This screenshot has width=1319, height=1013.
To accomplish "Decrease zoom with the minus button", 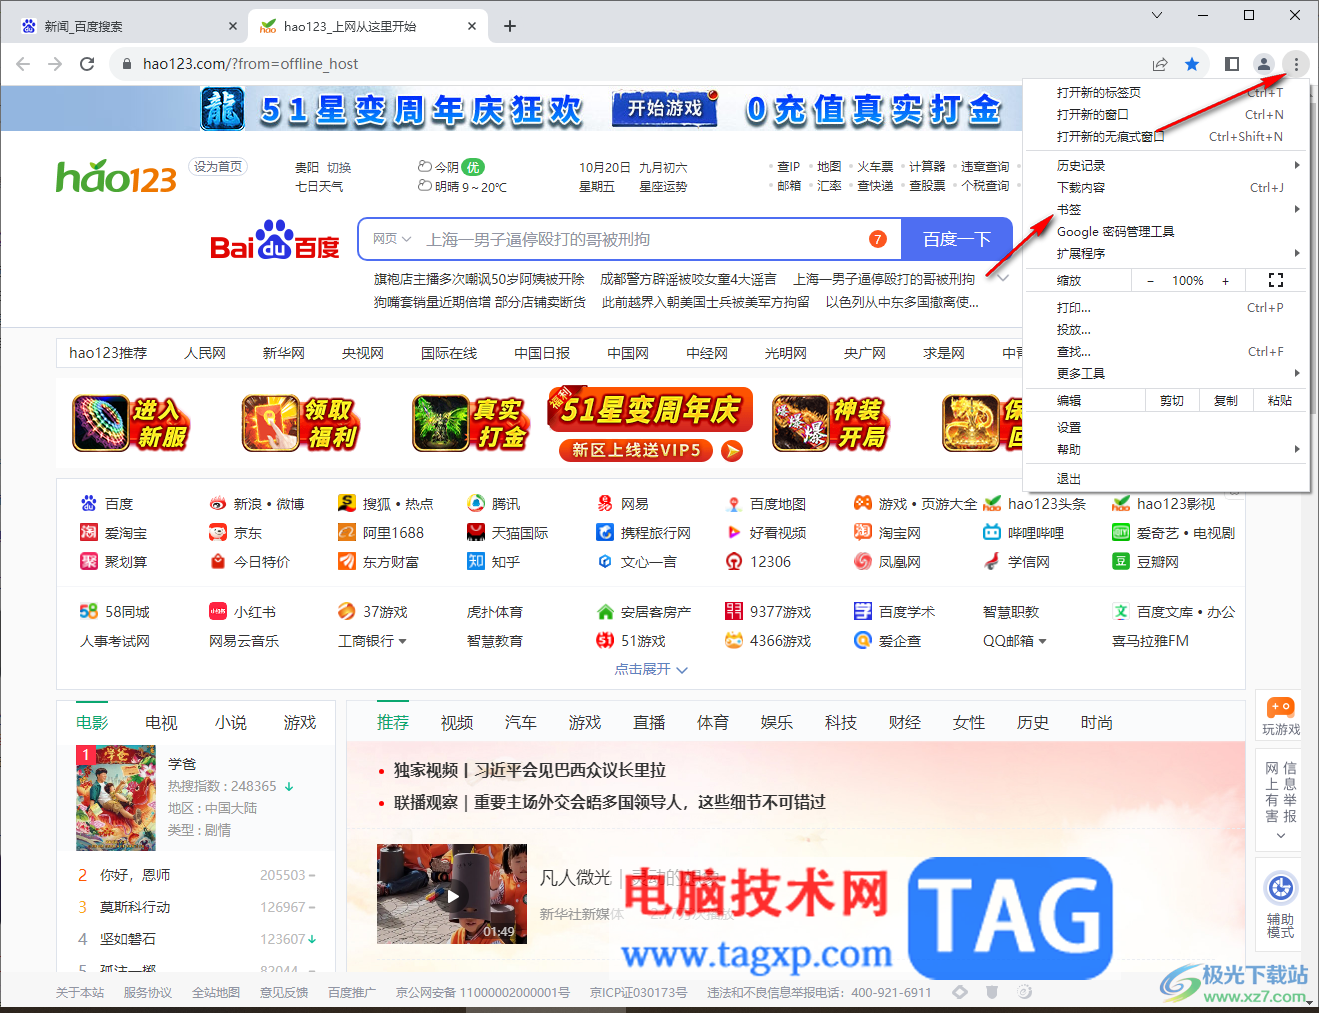I will [1150, 281].
